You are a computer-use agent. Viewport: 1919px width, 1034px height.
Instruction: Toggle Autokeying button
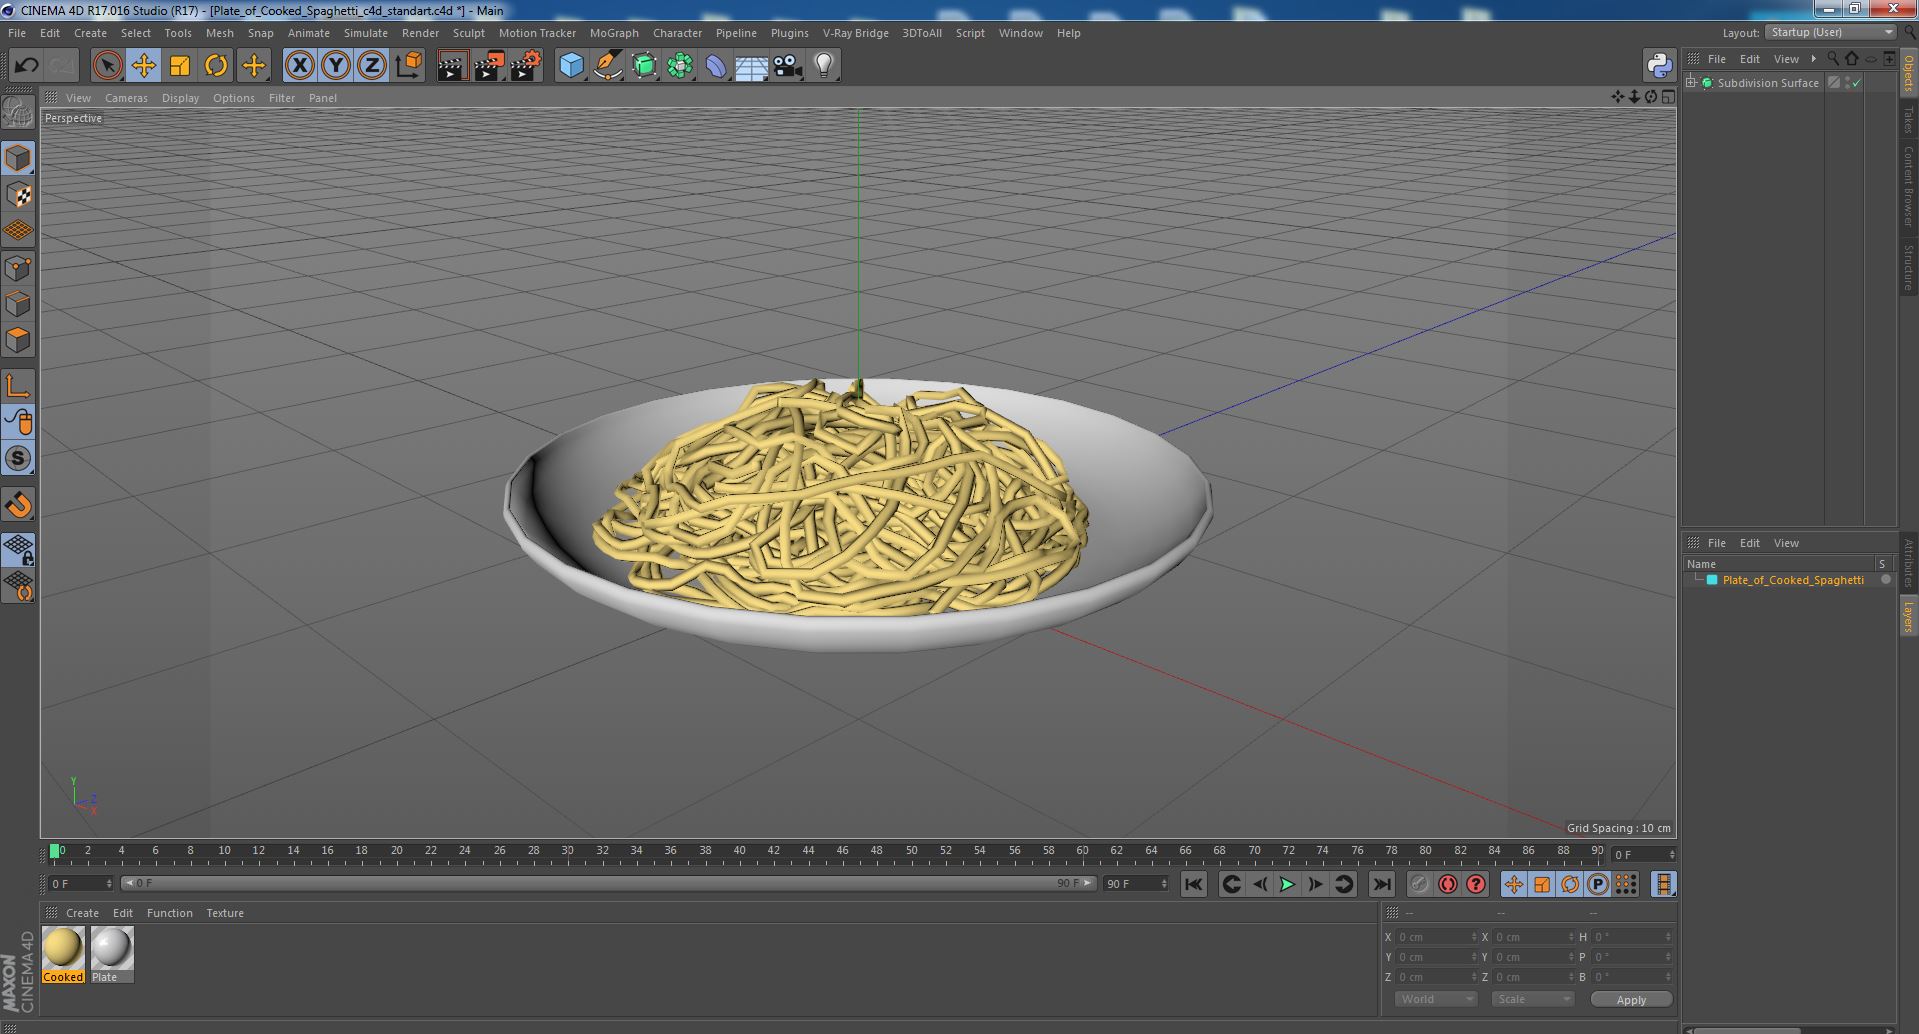[1447, 884]
